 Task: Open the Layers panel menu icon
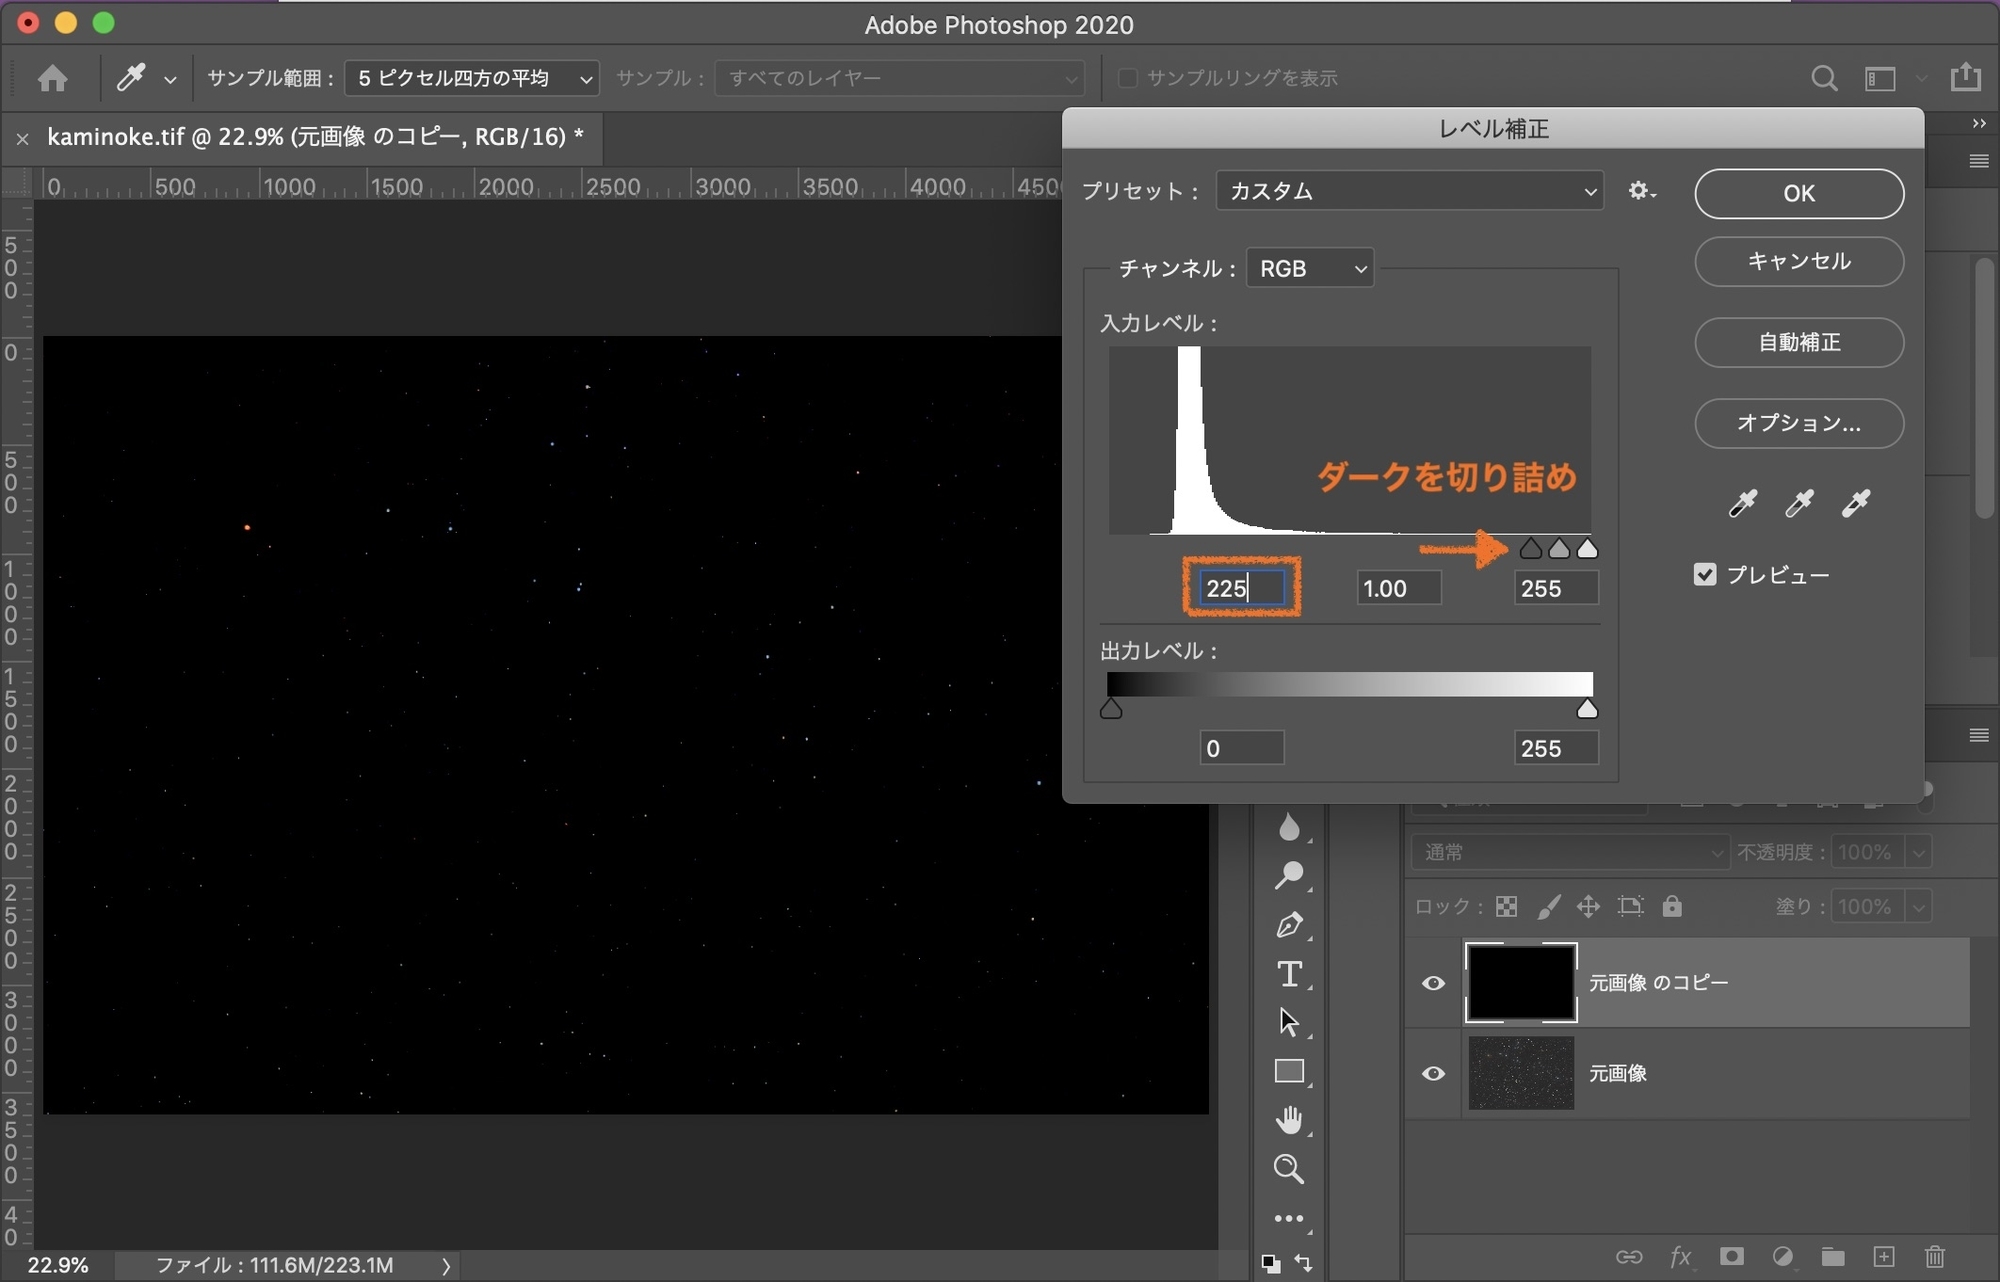(x=1978, y=735)
